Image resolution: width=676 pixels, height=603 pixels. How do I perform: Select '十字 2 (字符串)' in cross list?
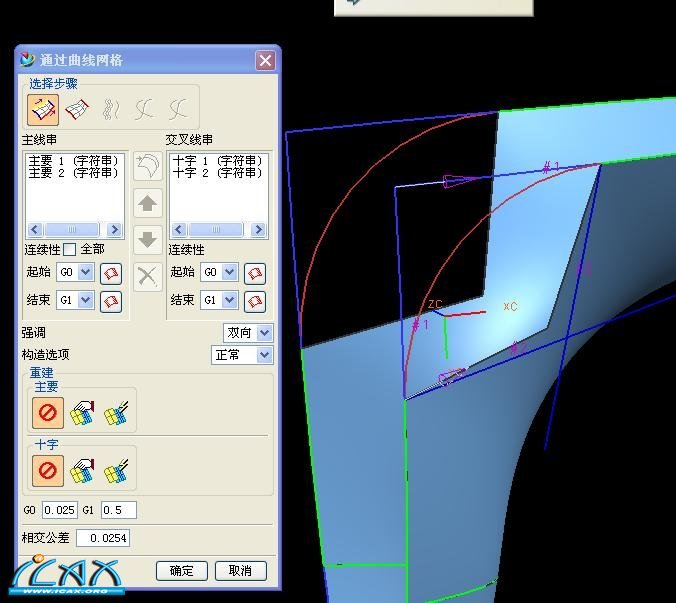pyautogui.click(x=217, y=173)
